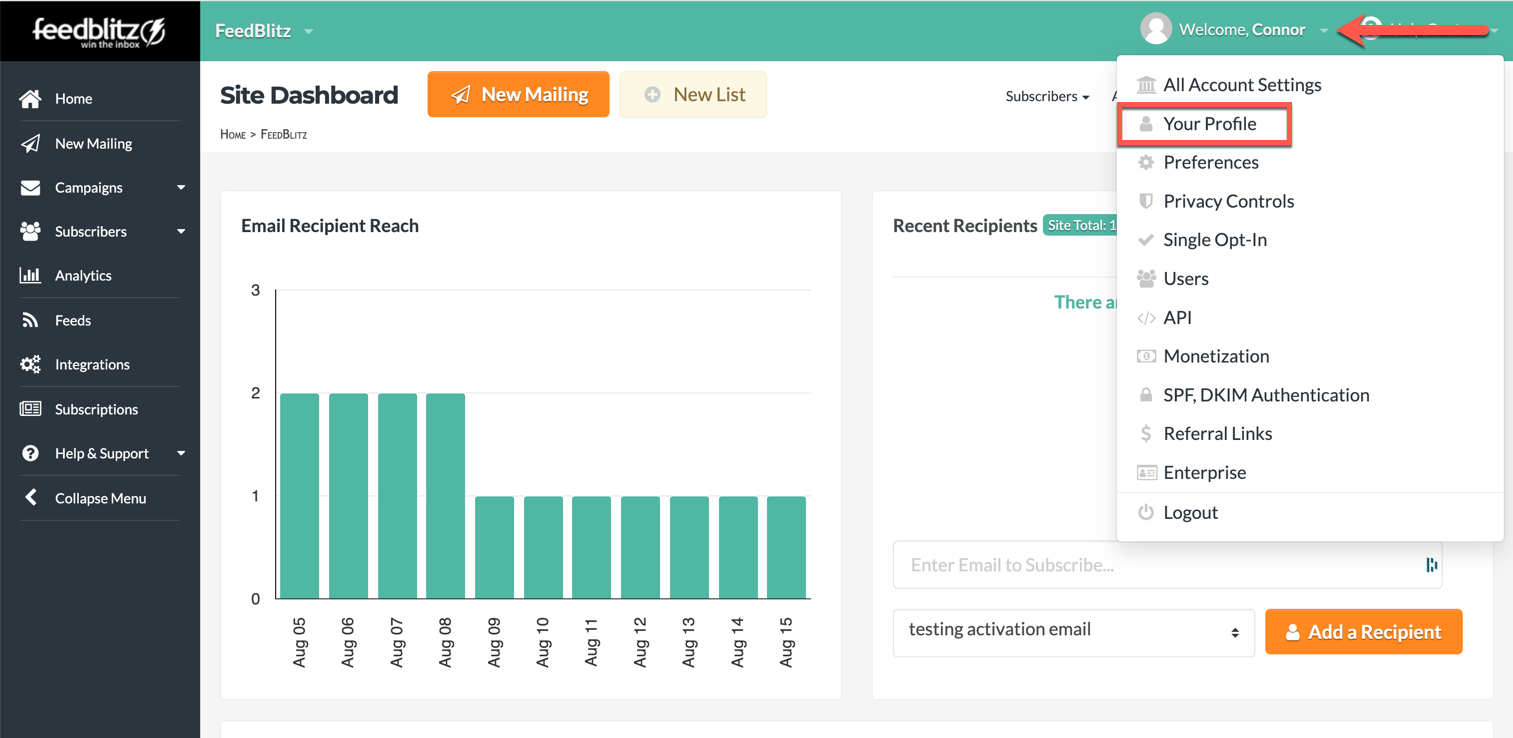Click the Recent Recipients heading
This screenshot has width=1513, height=738.
click(x=965, y=226)
